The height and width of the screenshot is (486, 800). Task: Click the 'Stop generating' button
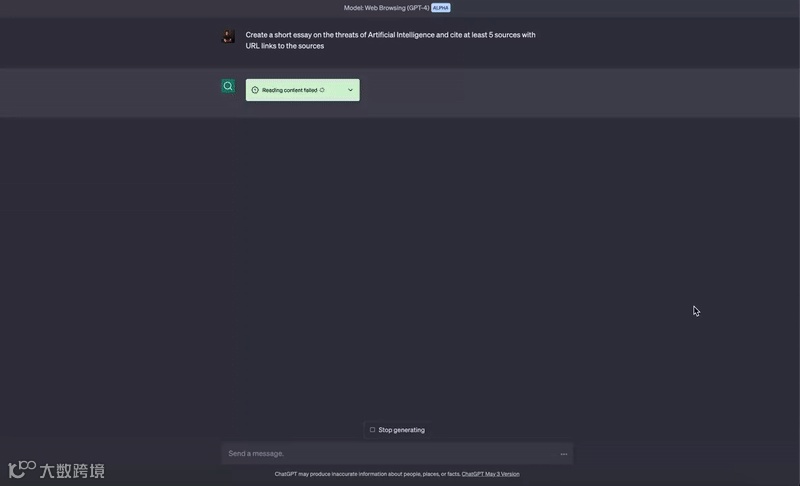click(397, 430)
